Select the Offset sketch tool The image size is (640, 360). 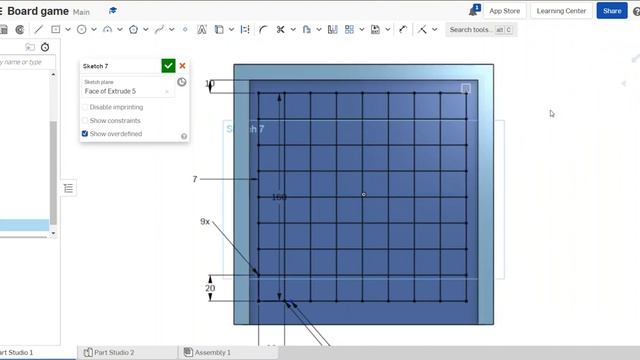[x=307, y=29]
